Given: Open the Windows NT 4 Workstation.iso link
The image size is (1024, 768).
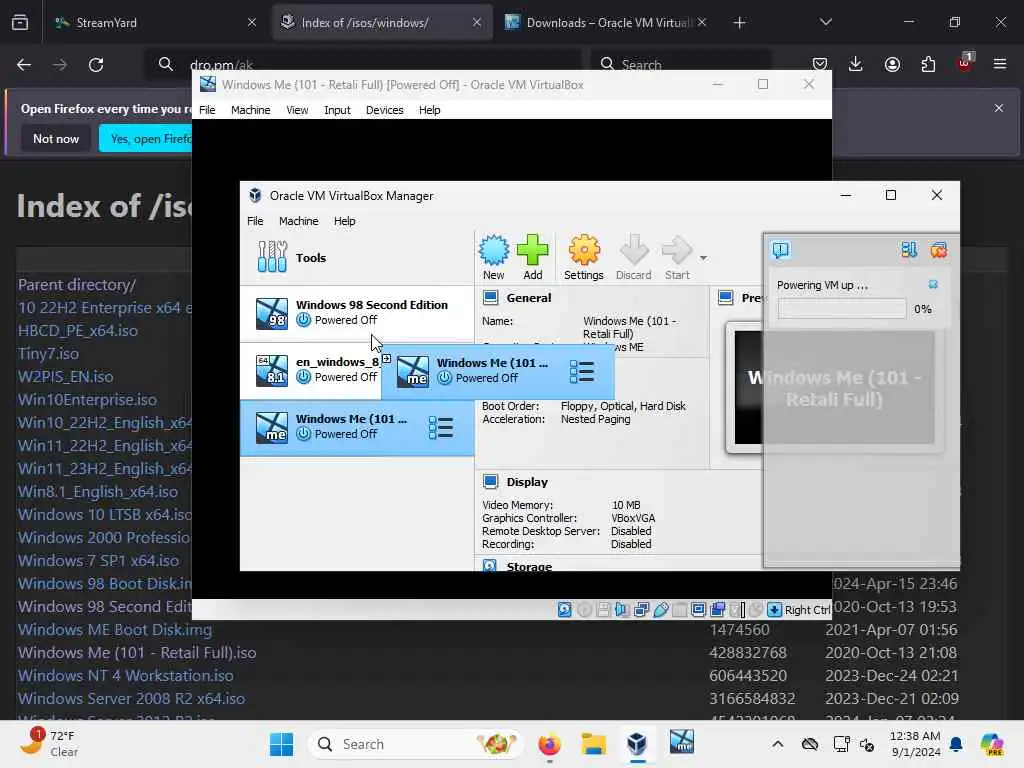Looking at the screenshot, I should pos(125,675).
